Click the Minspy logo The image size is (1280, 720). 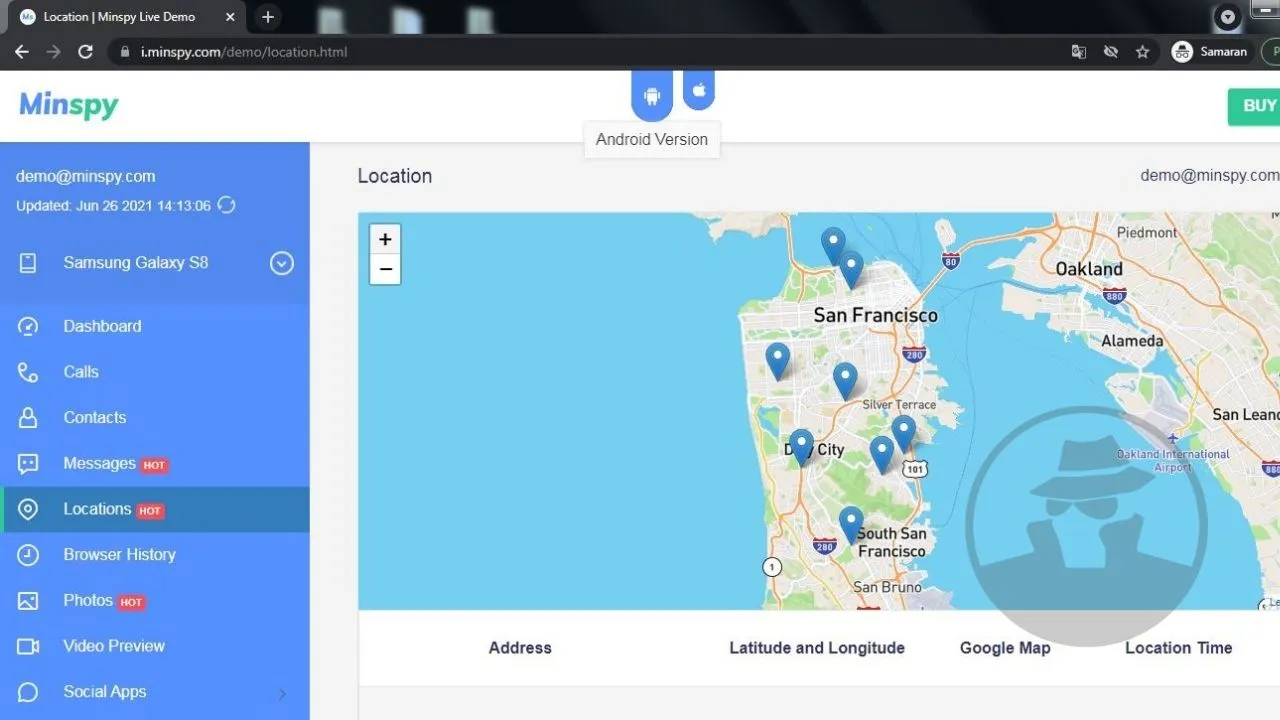(x=69, y=104)
